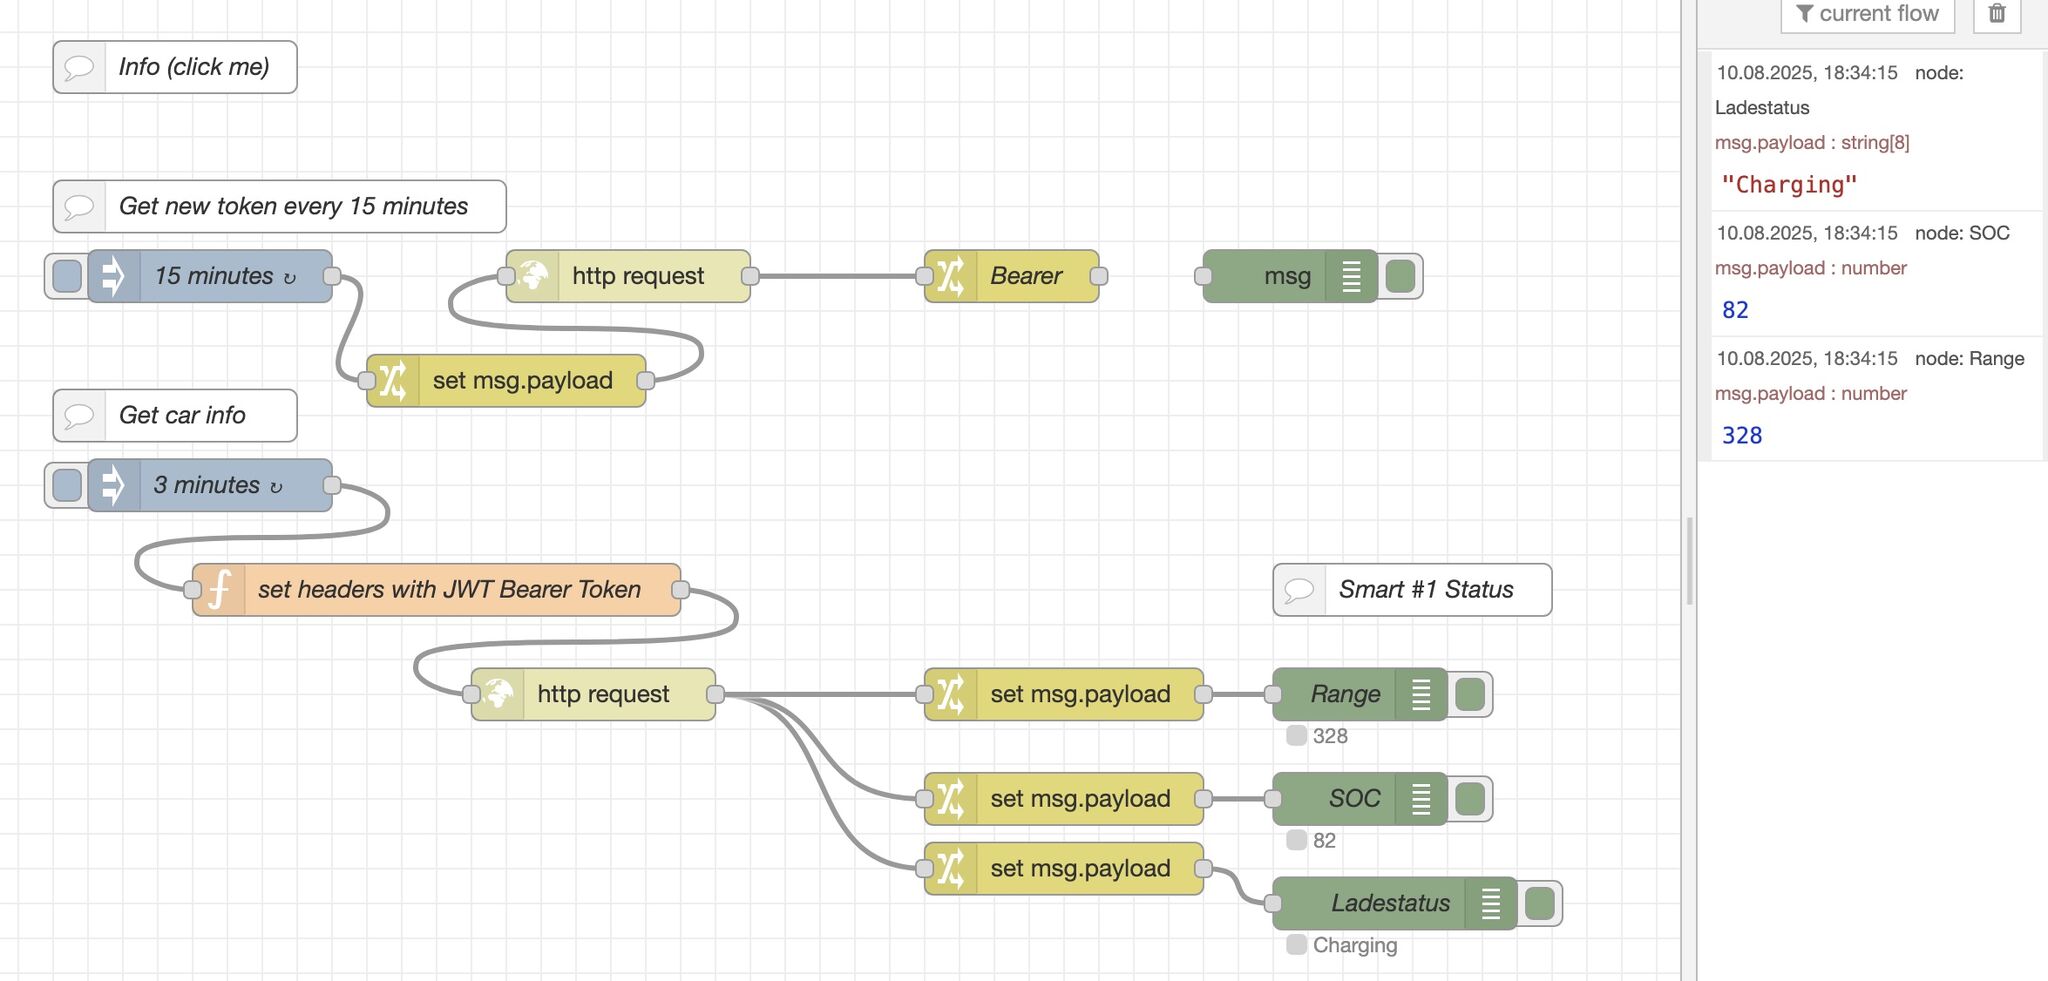
Task: Click the trash icon to clear debug messages
Action: [1996, 14]
